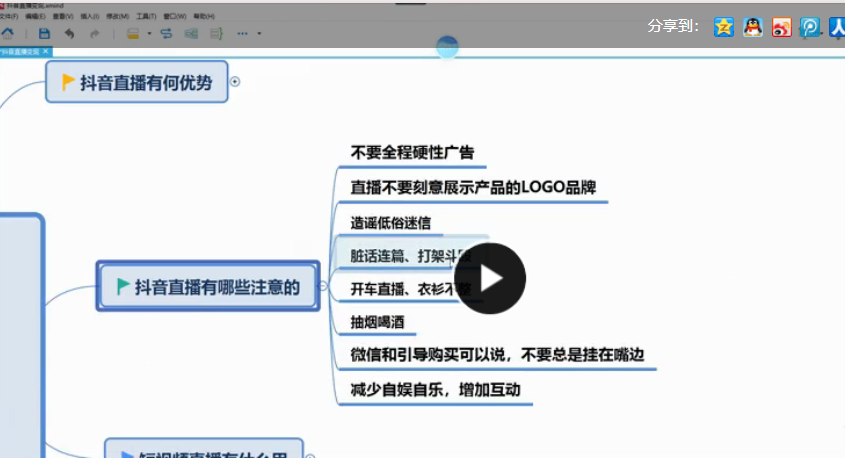The height and width of the screenshot is (458, 845).
Task: Open the 查看(V) menu
Action: pyautogui.click(x=63, y=16)
